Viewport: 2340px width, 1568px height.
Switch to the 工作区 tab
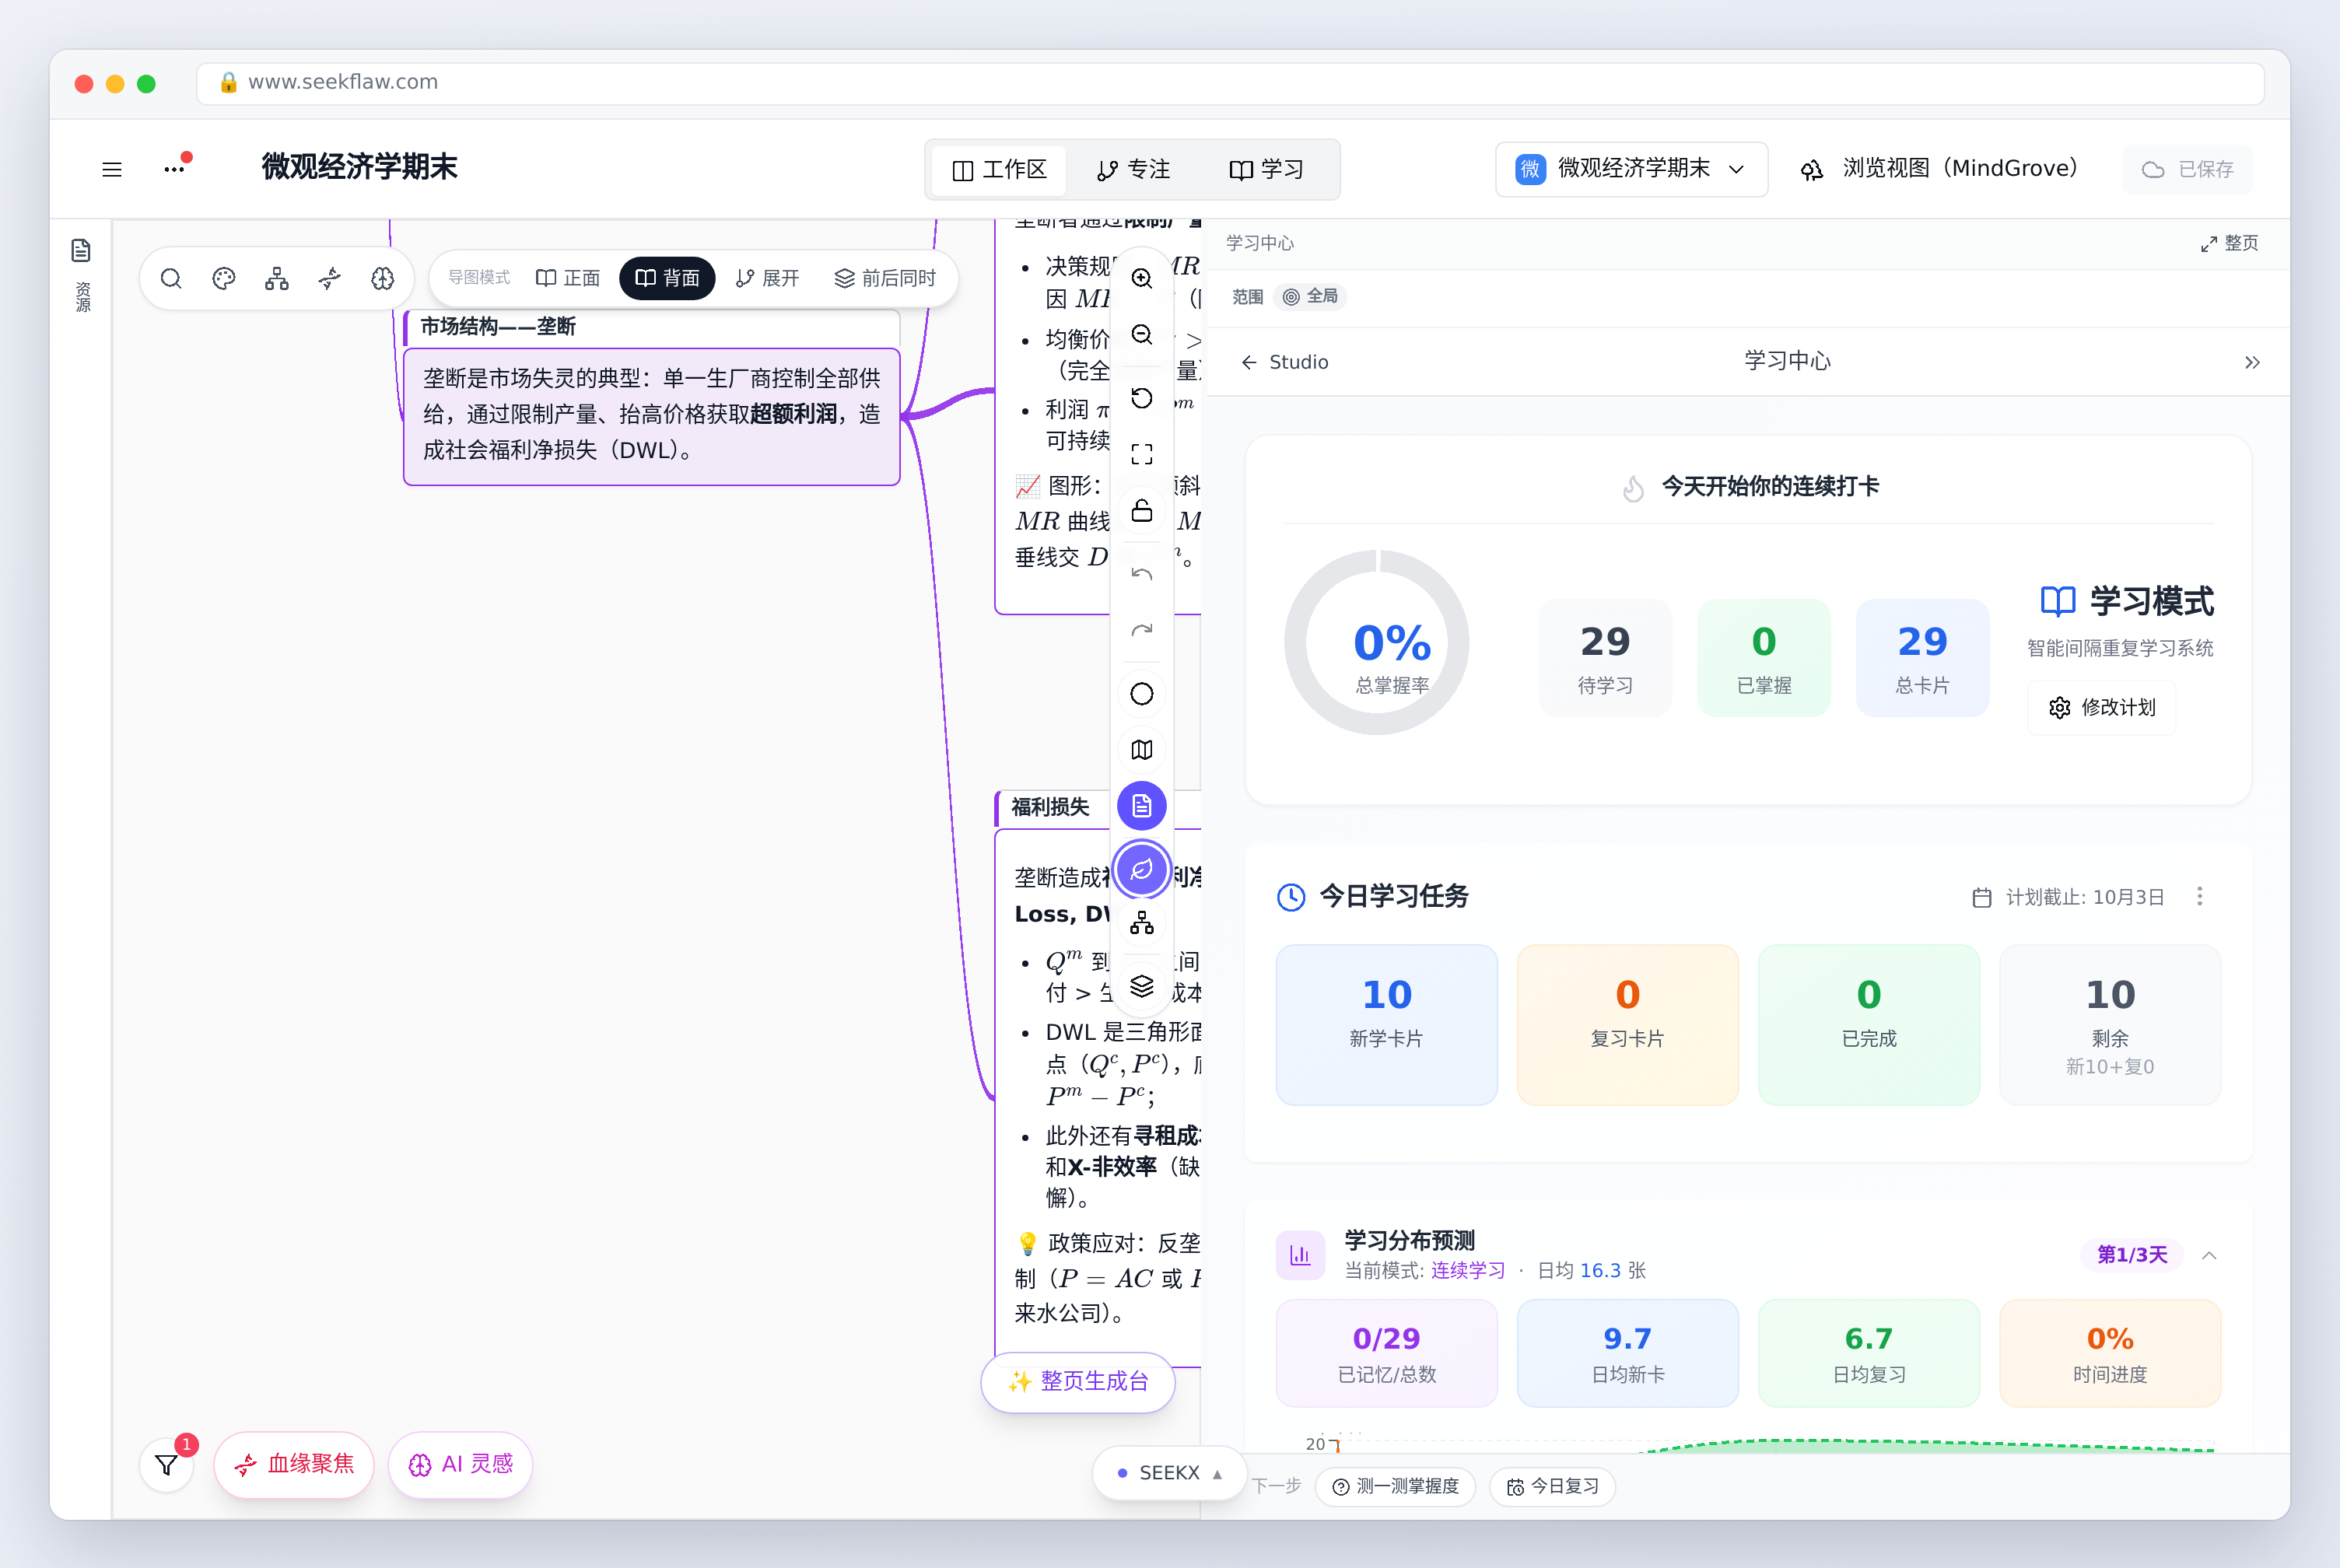pyautogui.click(x=999, y=169)
